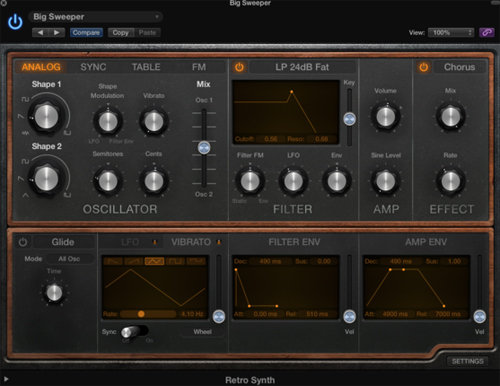Click the Shape 2 knob
The image size is (500, 386).
47,178
